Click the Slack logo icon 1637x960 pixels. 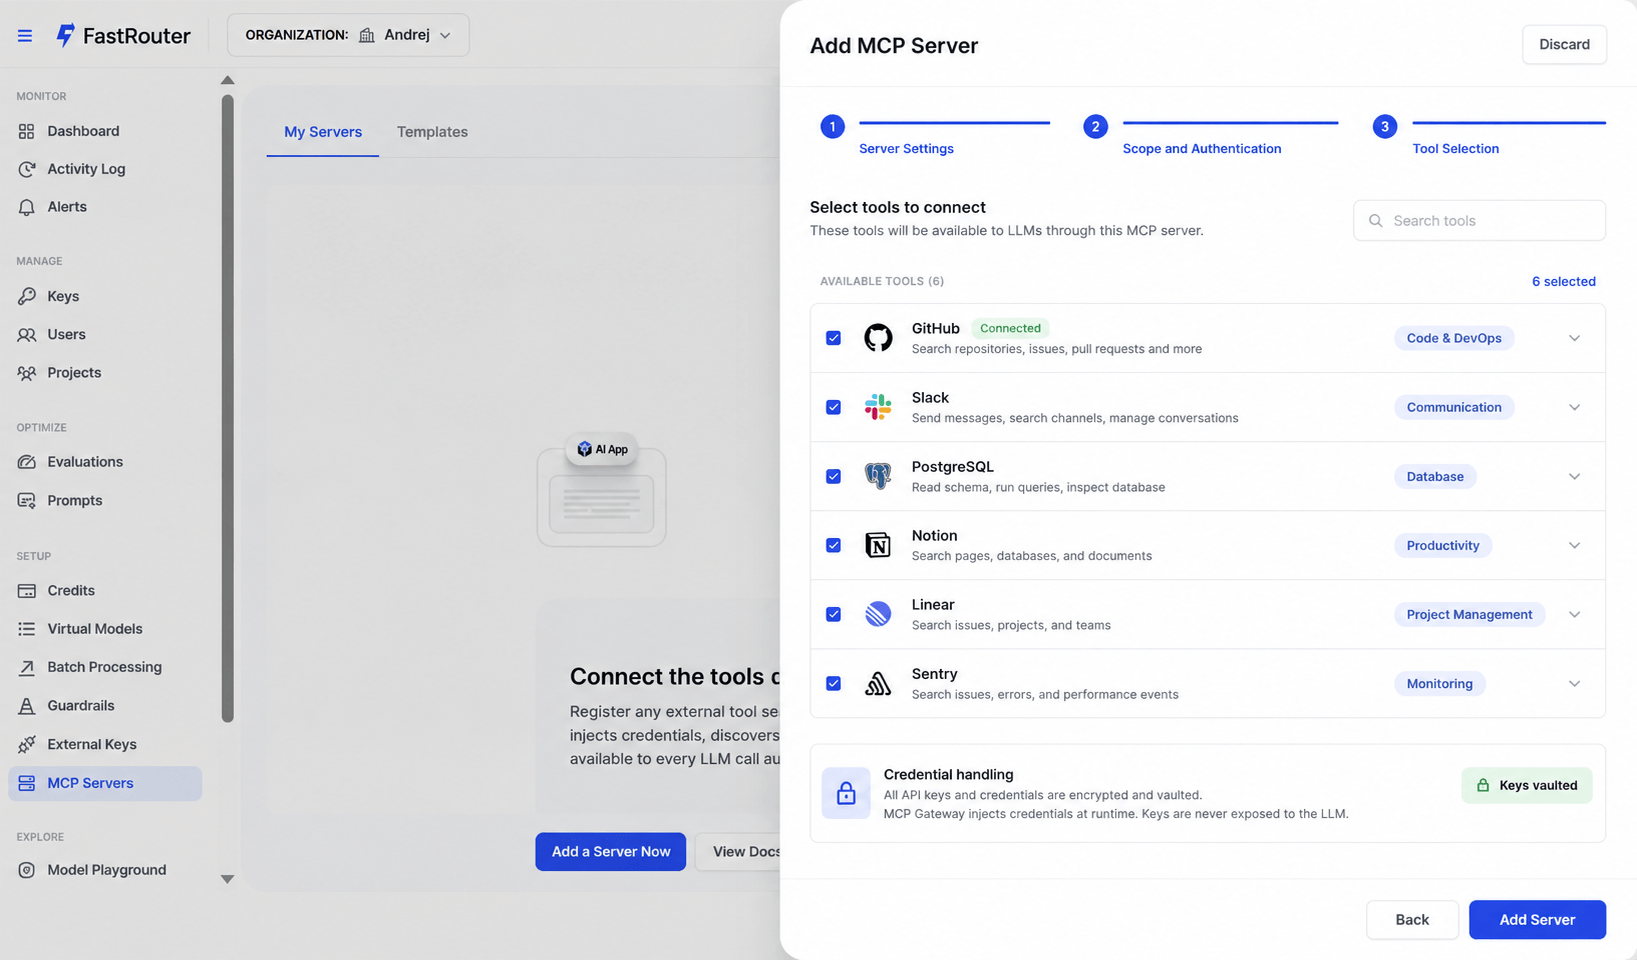pyautogui.click(x=878, y=407)
